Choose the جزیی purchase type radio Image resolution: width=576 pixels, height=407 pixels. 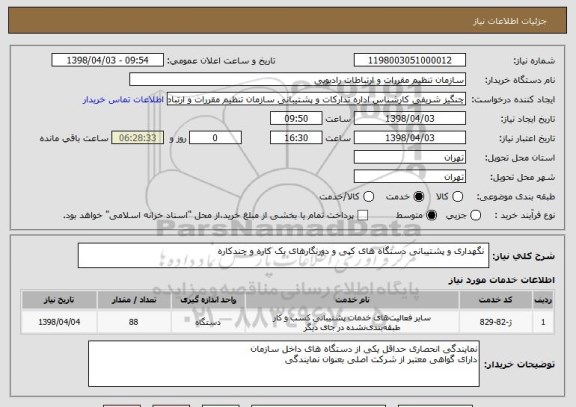coord(475,216)
